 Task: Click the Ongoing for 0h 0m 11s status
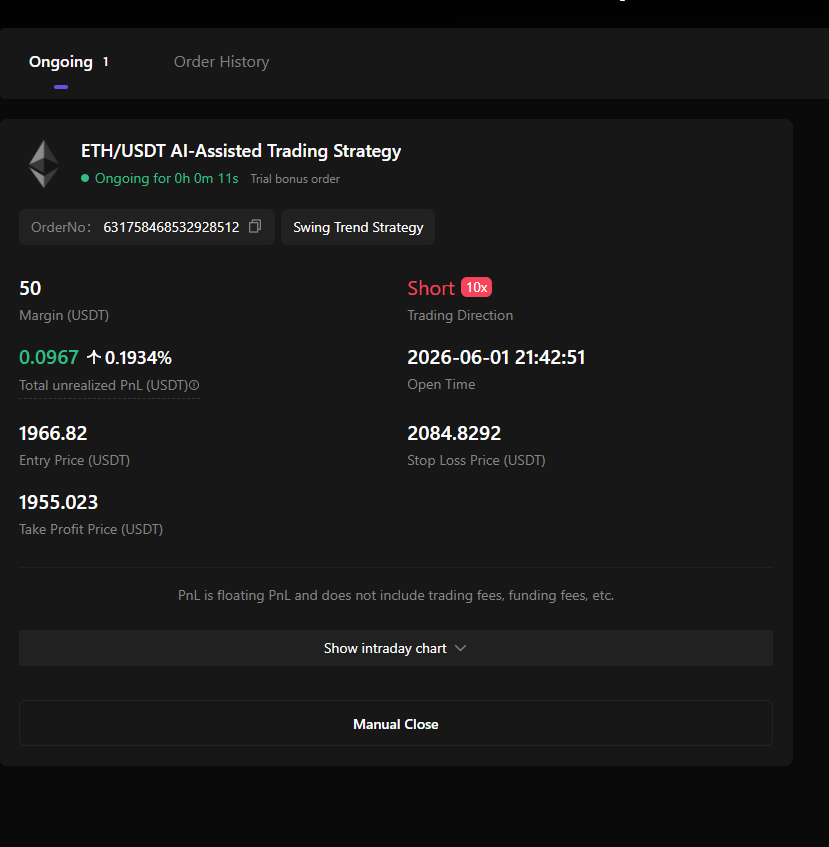click(x=166, y=178)
